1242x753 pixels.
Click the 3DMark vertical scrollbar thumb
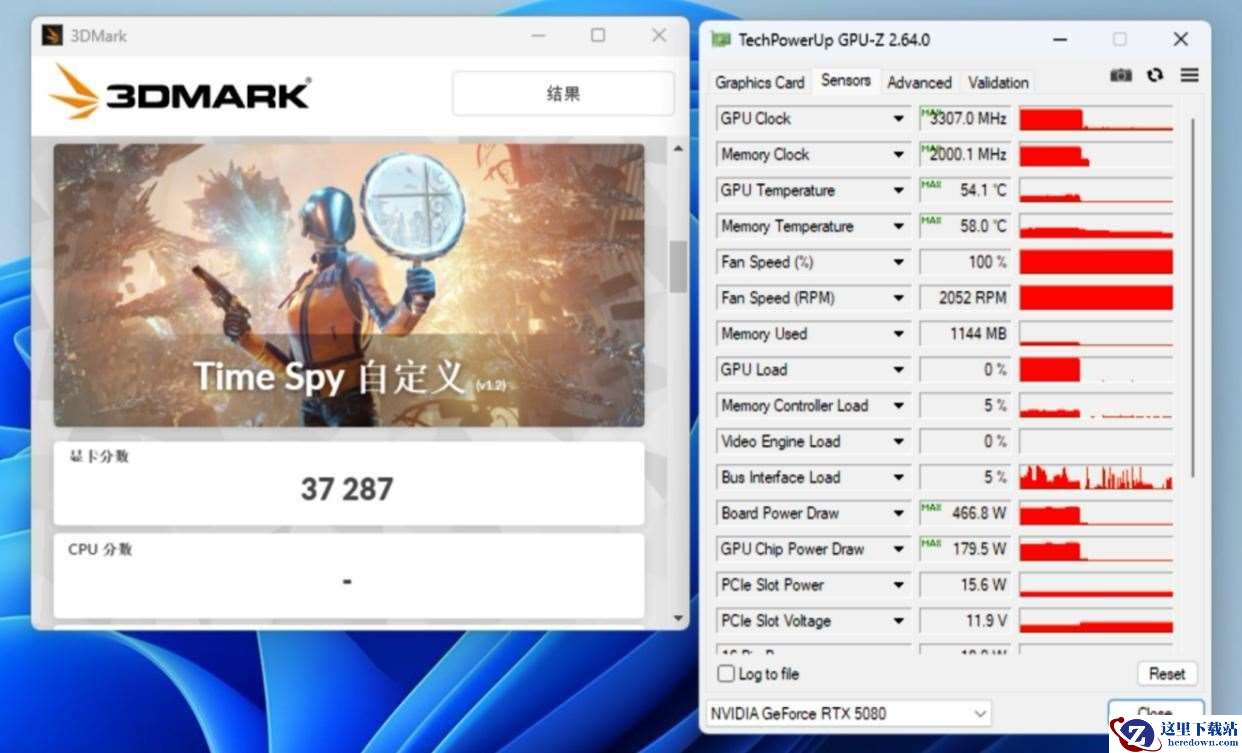(x=678, y=266)
